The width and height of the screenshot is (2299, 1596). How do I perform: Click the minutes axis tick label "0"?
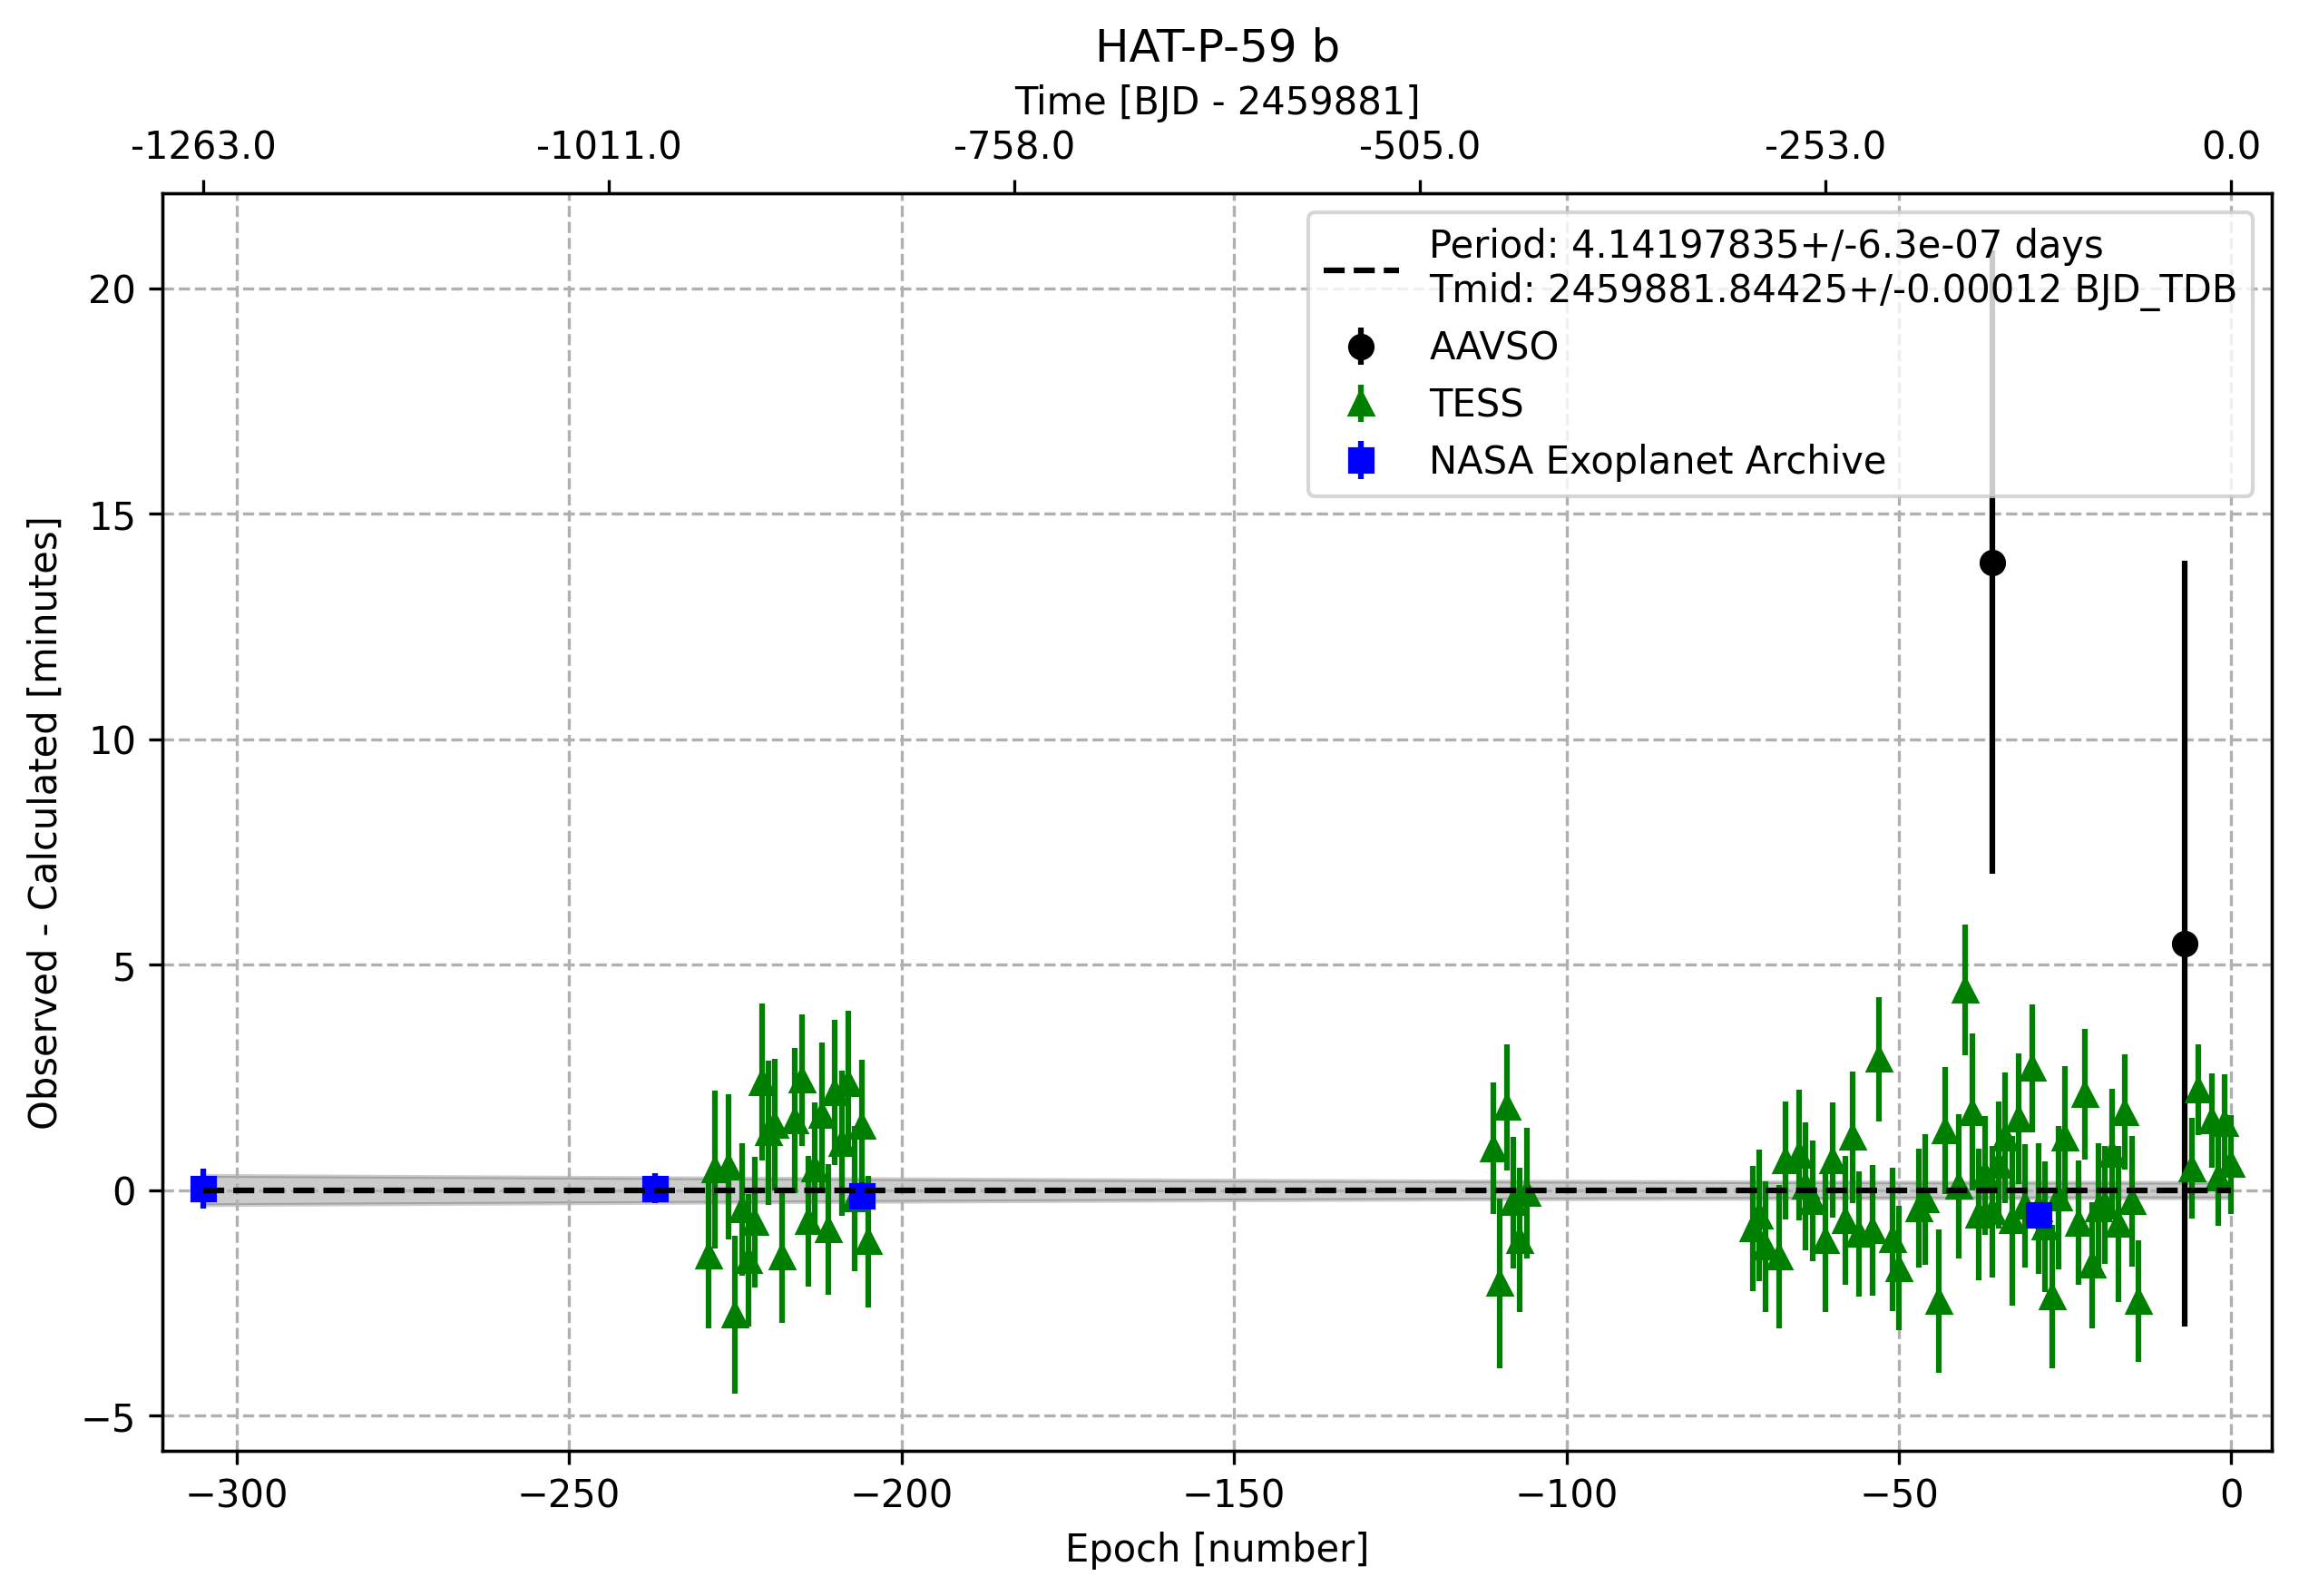click(123, 1191)
